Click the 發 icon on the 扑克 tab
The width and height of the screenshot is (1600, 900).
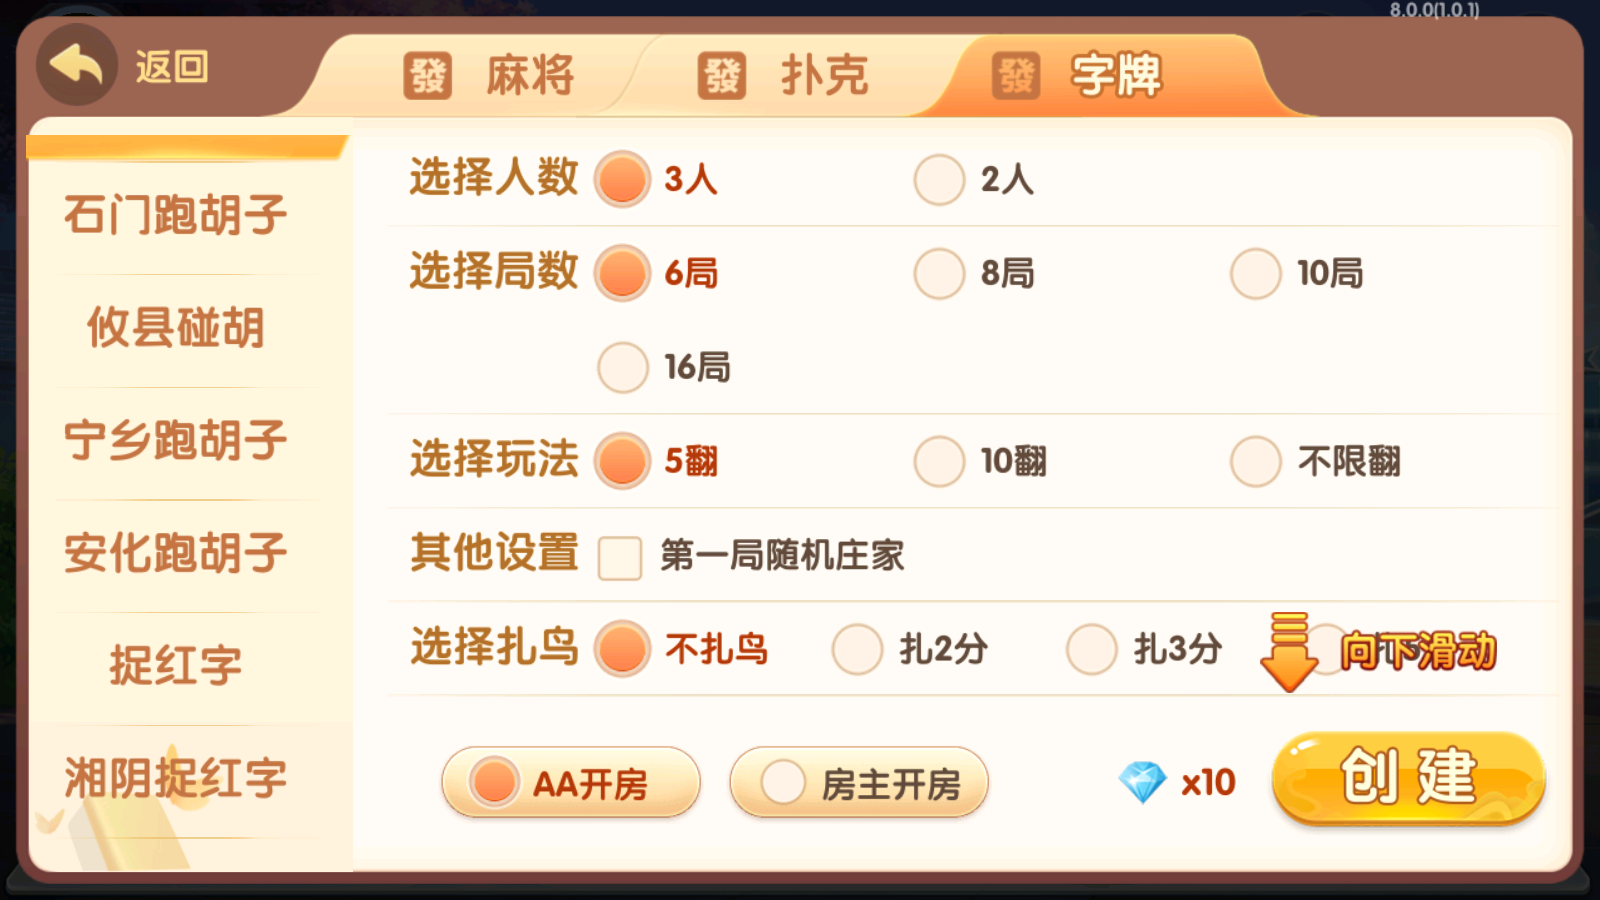pos(722,75)
